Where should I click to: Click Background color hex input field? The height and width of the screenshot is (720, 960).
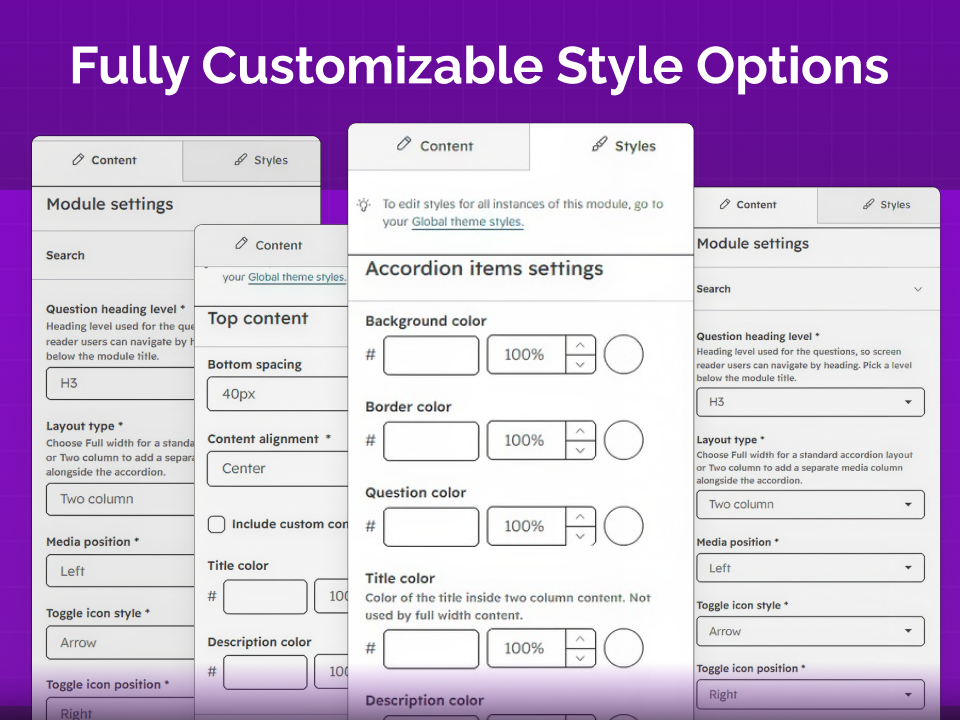click(431, 354)
